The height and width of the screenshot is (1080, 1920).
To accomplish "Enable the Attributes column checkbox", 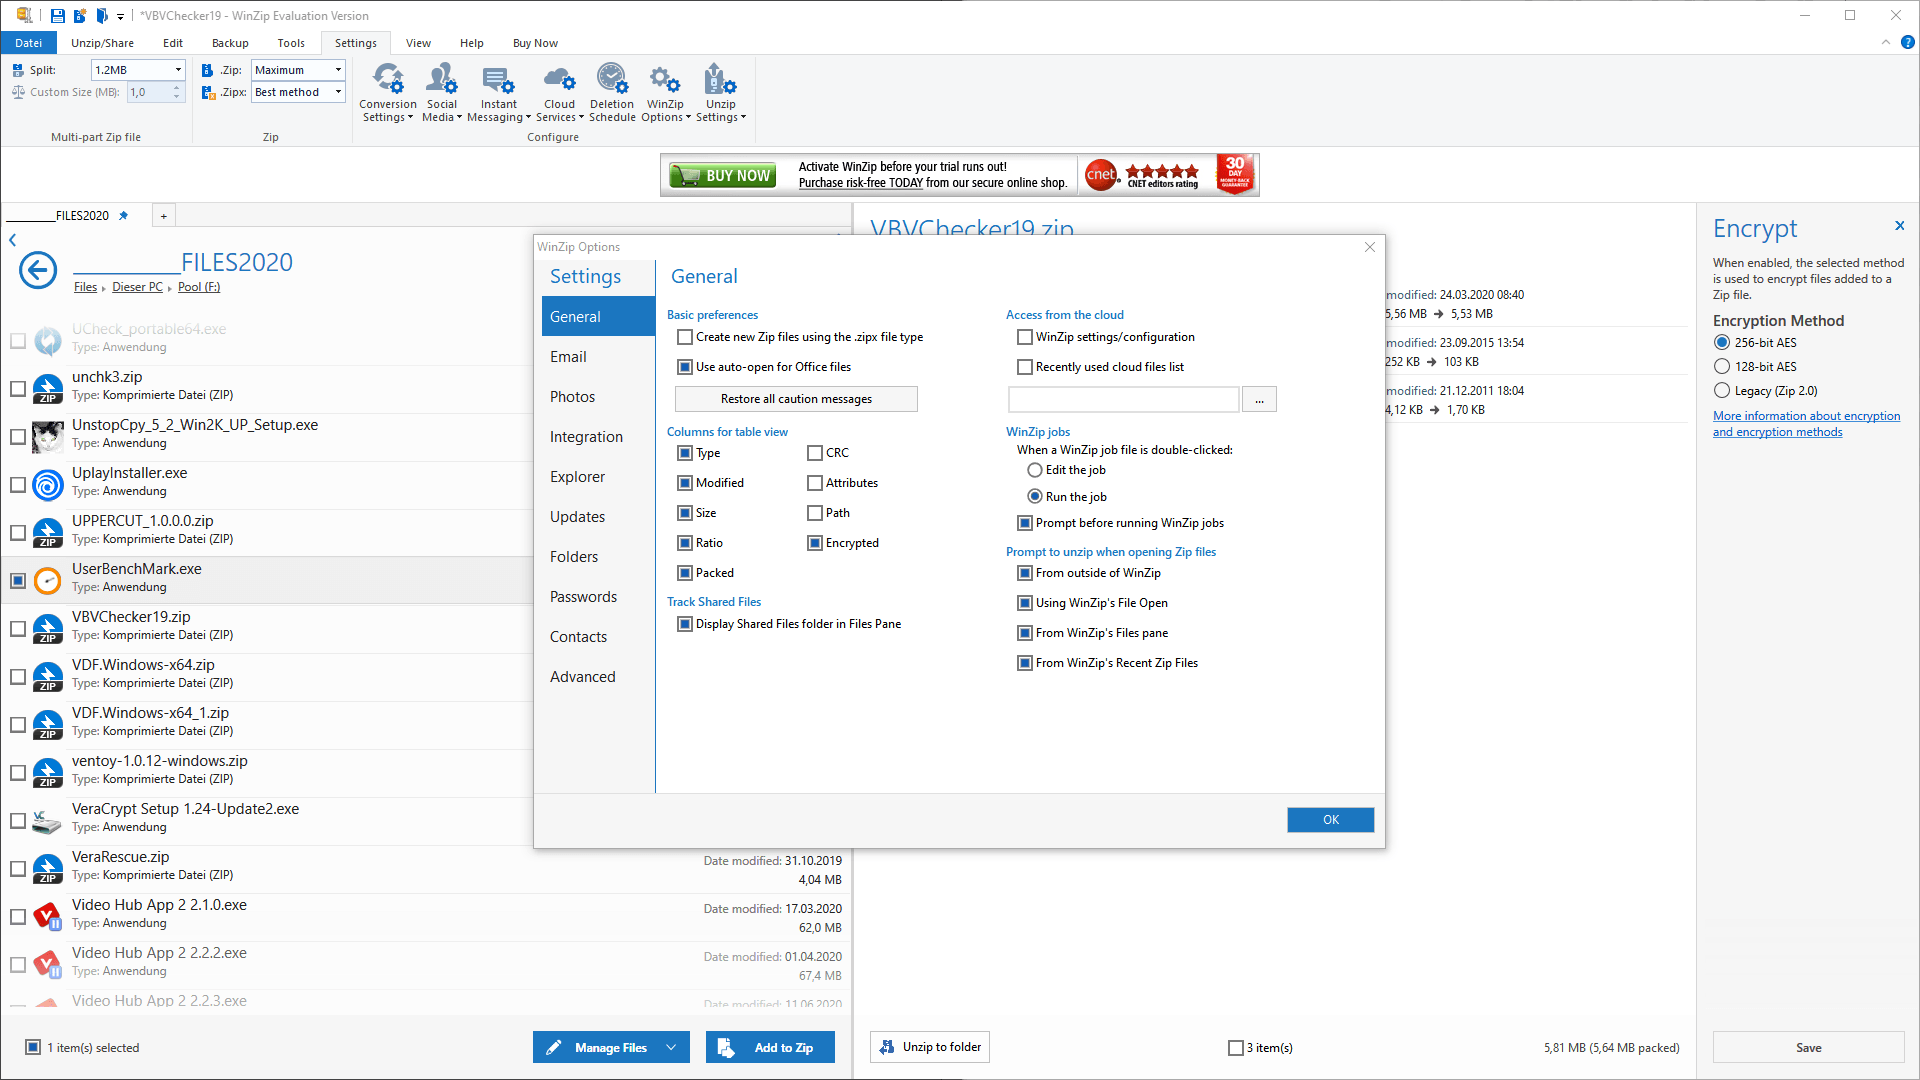I will (x=815, y=483).
